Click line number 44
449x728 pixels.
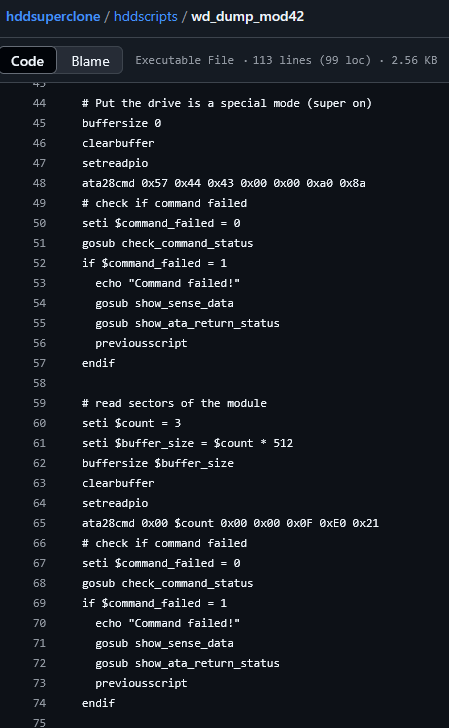point(39,103)
